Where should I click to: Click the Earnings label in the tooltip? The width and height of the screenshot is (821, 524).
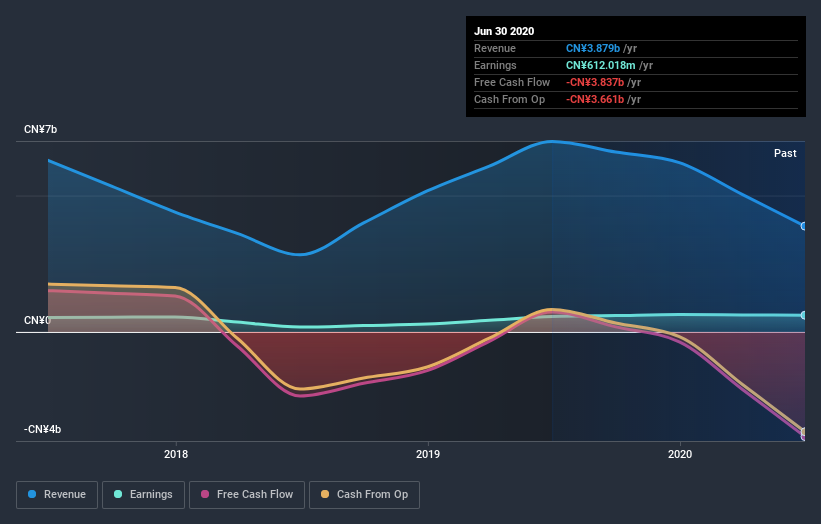pos(495,65)
